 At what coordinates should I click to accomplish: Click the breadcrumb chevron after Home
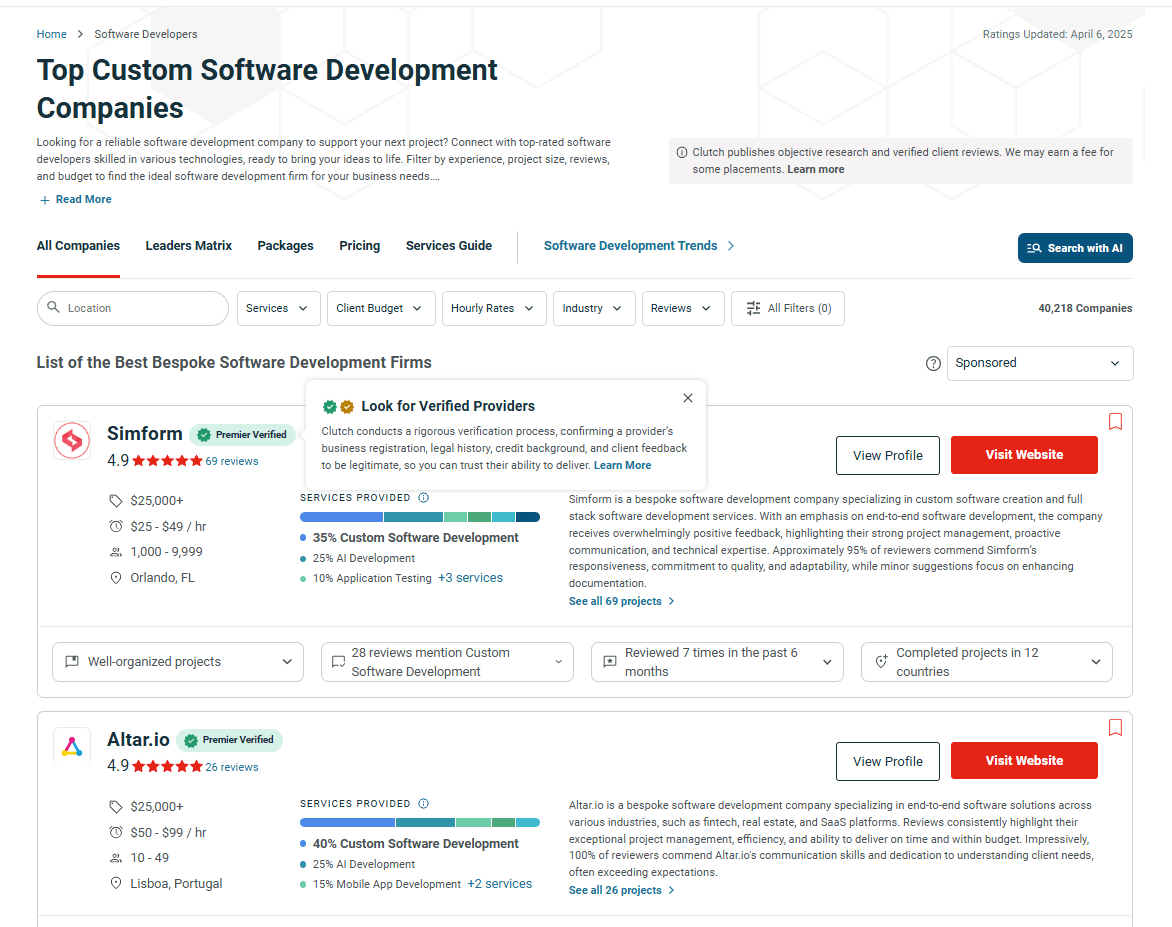(x=80, y=34)
